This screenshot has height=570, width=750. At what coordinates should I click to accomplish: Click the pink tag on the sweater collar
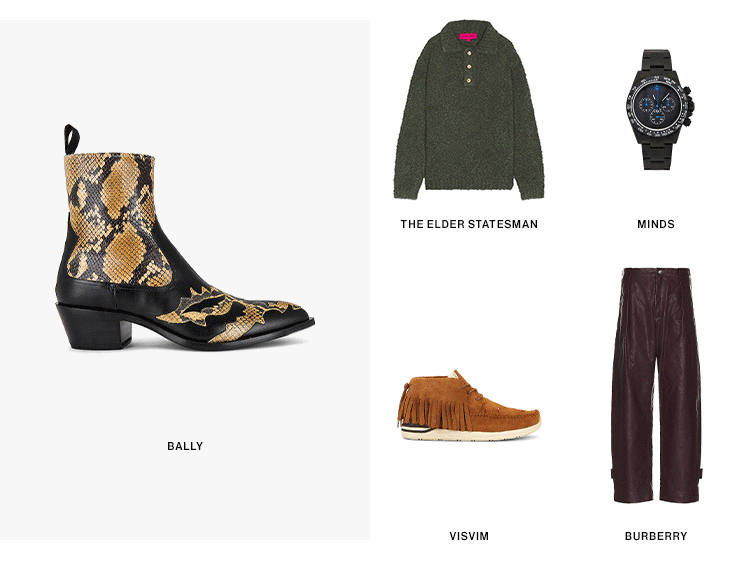click(468, 36)
